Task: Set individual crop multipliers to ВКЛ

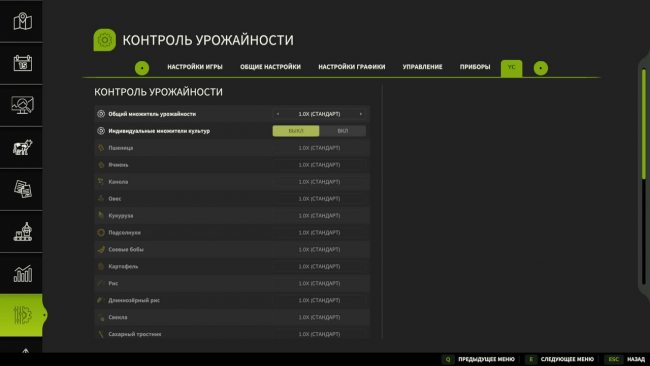Action: [x=342, y=131]
